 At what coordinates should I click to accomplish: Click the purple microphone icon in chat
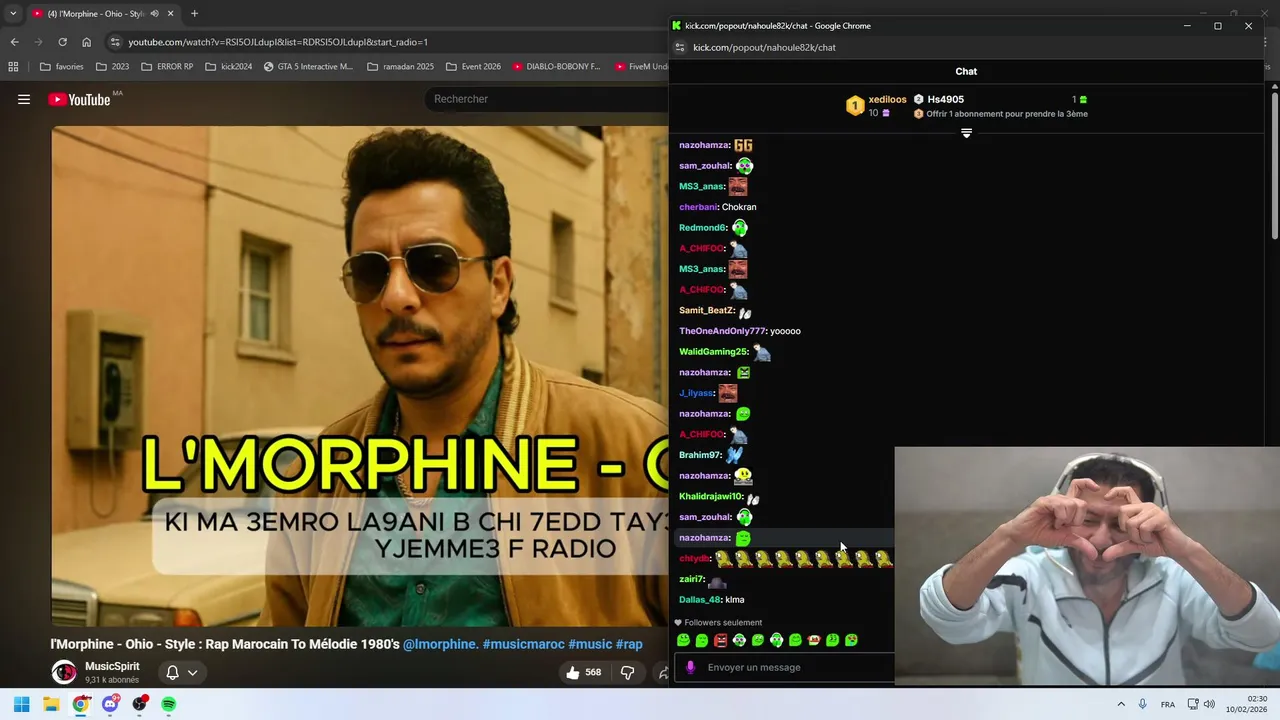pyautogui.click(x=690, y=667)
